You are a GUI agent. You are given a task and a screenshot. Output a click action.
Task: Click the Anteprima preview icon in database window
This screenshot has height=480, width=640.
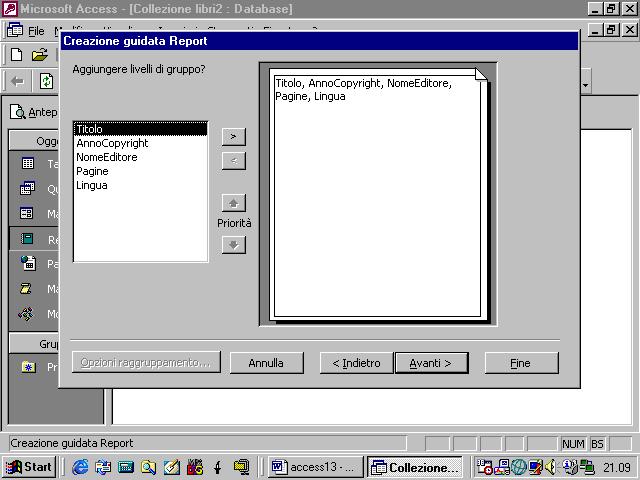pos(18,112)
